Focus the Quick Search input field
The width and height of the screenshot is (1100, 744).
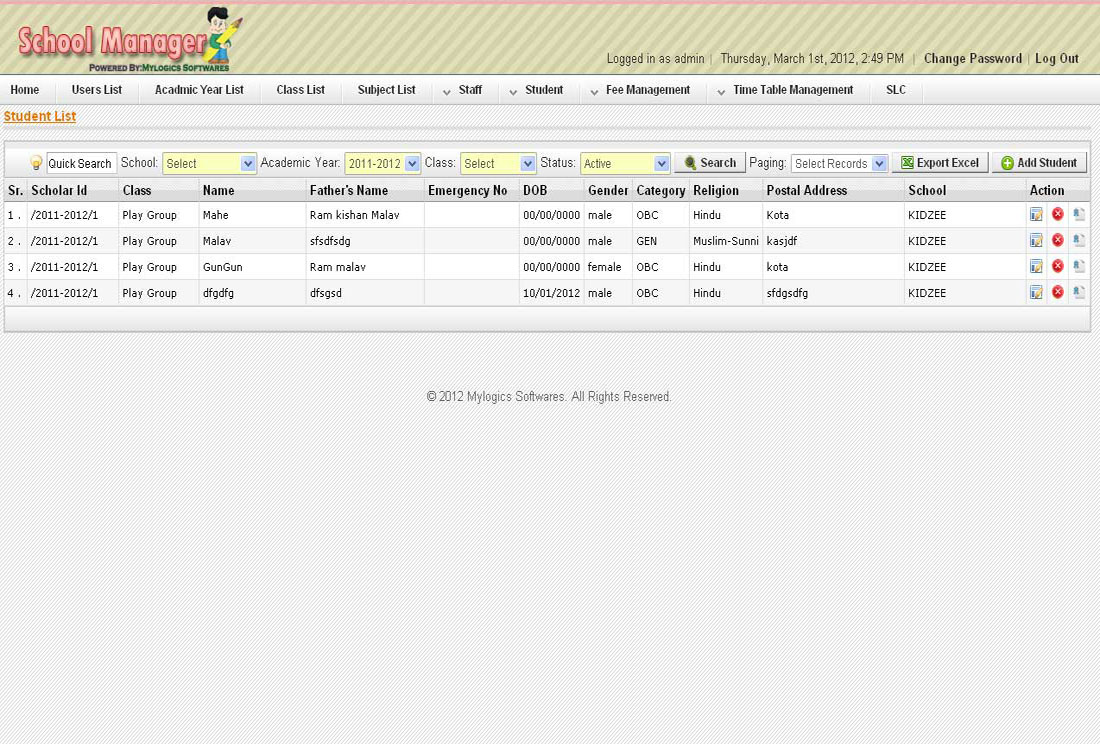81,163
